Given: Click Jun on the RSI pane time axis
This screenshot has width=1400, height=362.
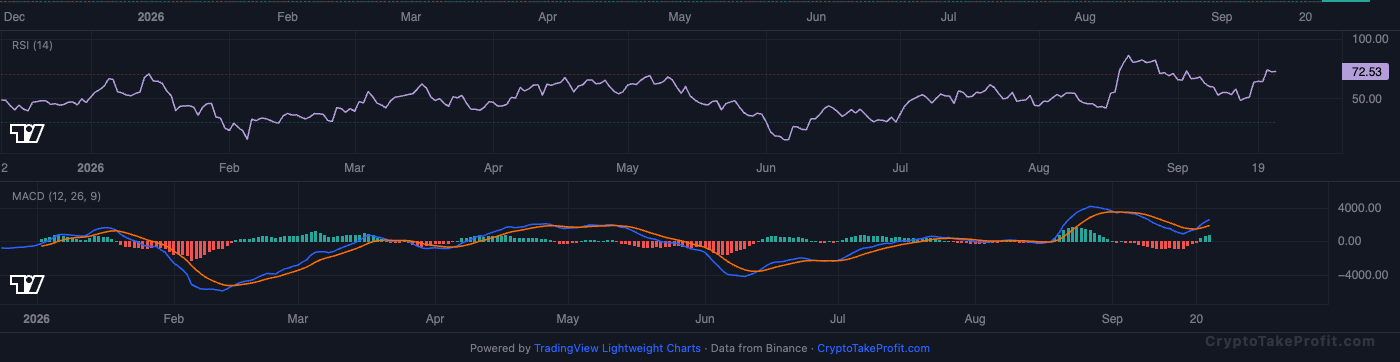Looking at the screenshot, I should coord(767,168).
